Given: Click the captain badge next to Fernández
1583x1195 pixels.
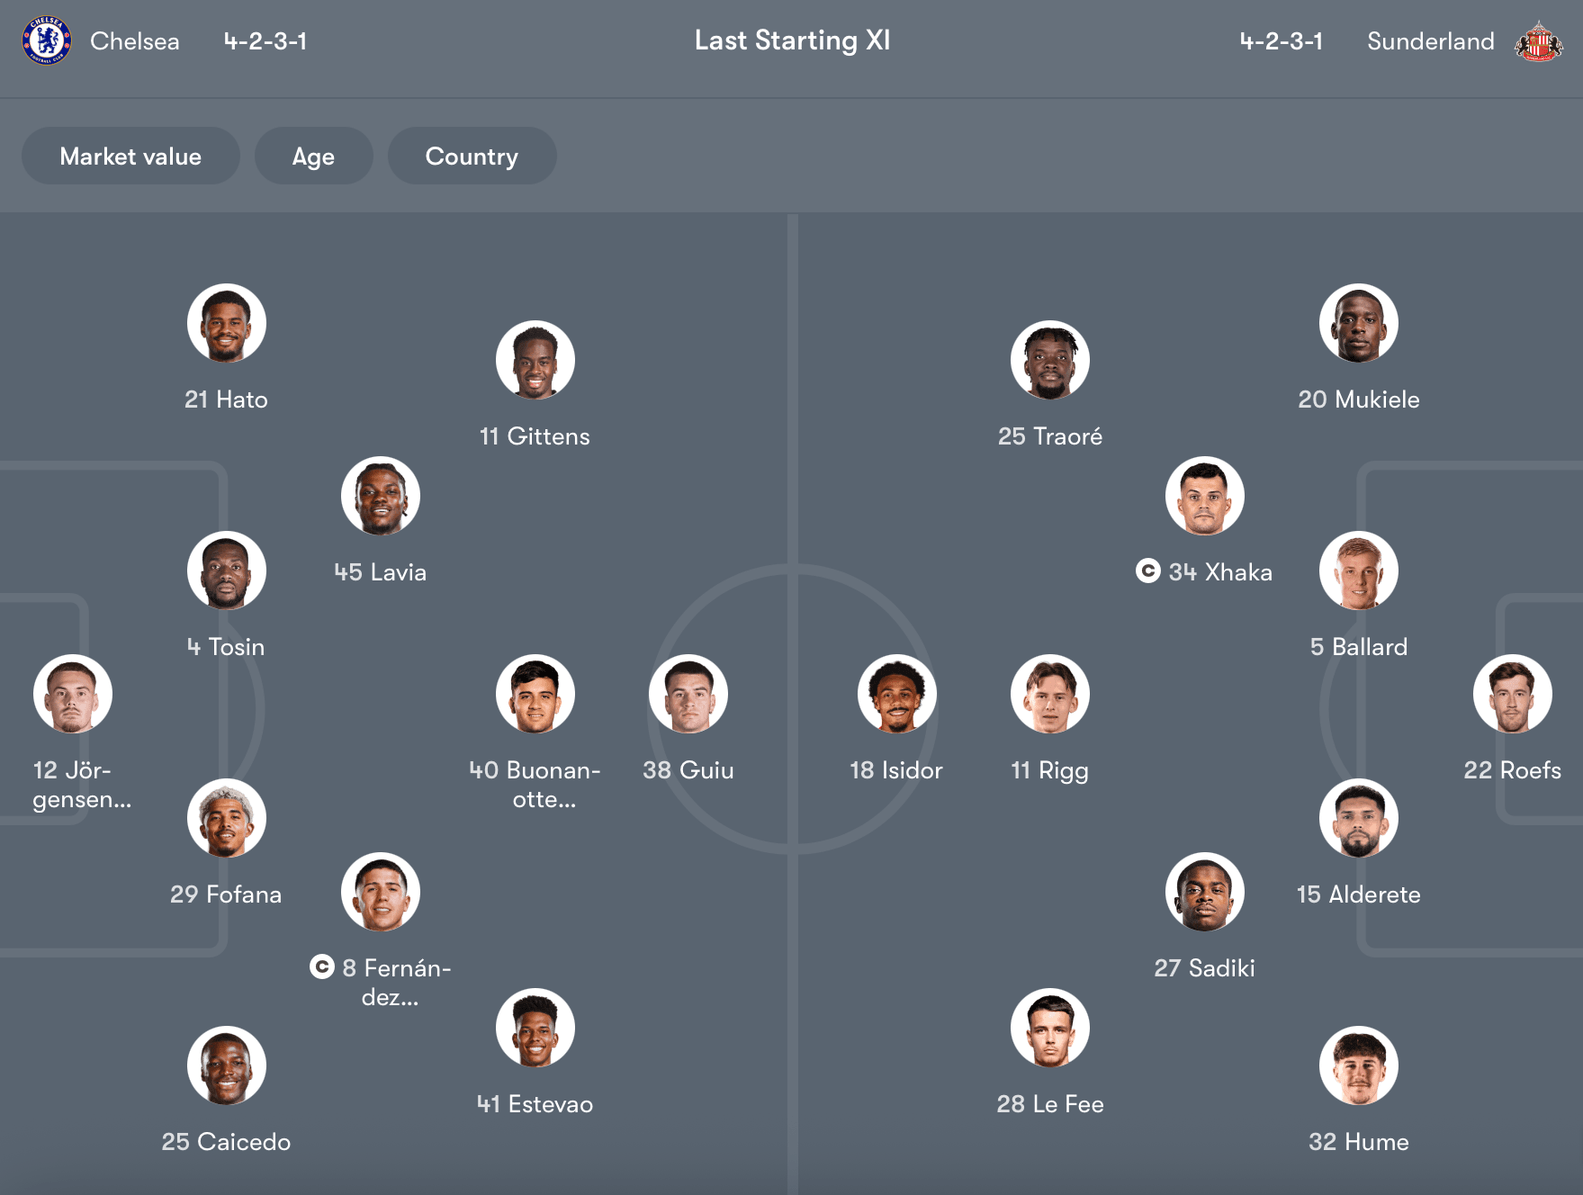Looking at the screenshot, I should [x=322, y=967].
